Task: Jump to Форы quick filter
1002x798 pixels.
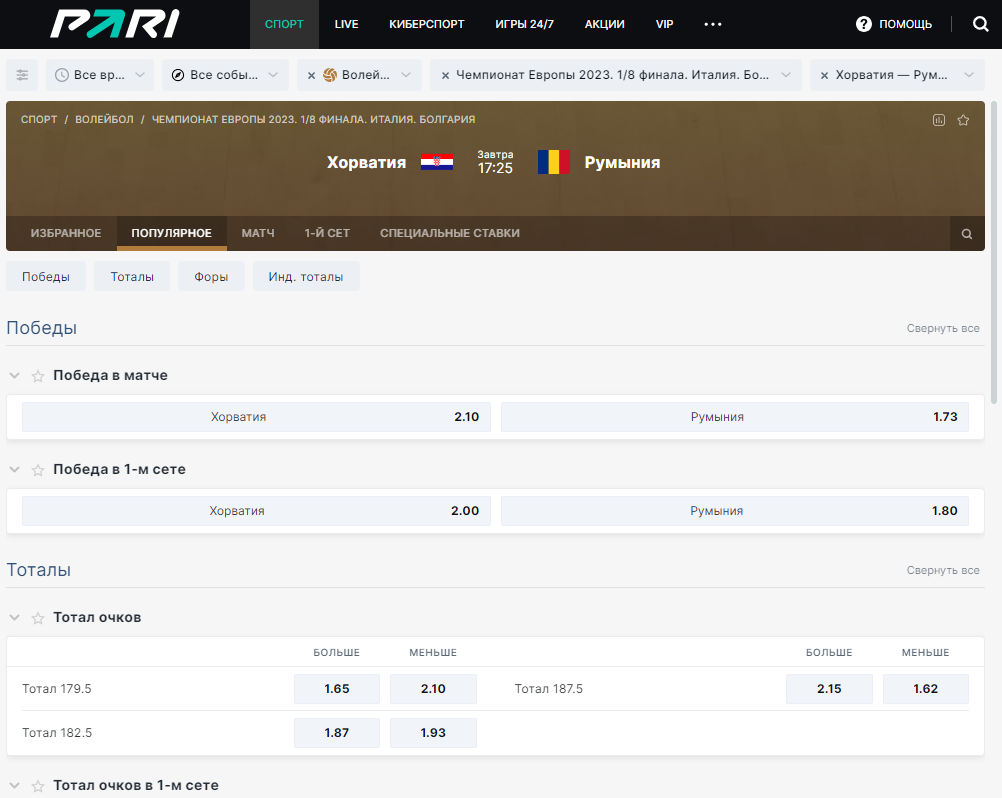Action: [212, 277]
